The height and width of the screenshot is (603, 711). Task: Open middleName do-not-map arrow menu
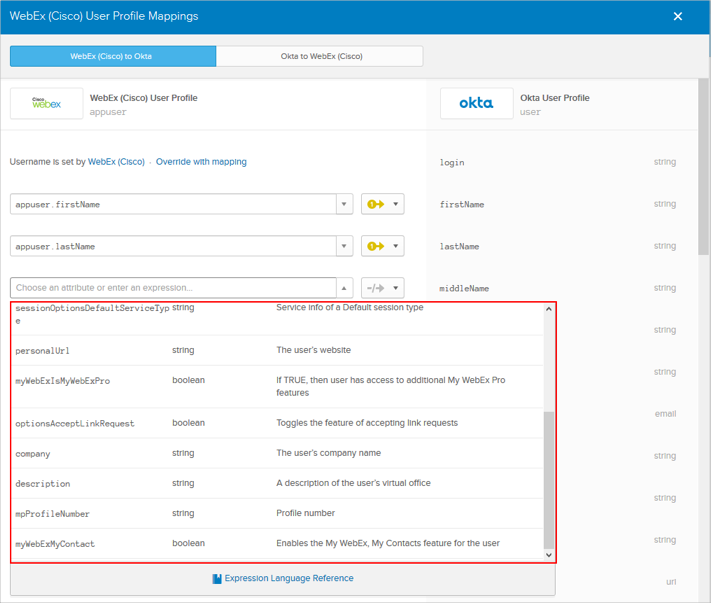(x=383, y=288)
